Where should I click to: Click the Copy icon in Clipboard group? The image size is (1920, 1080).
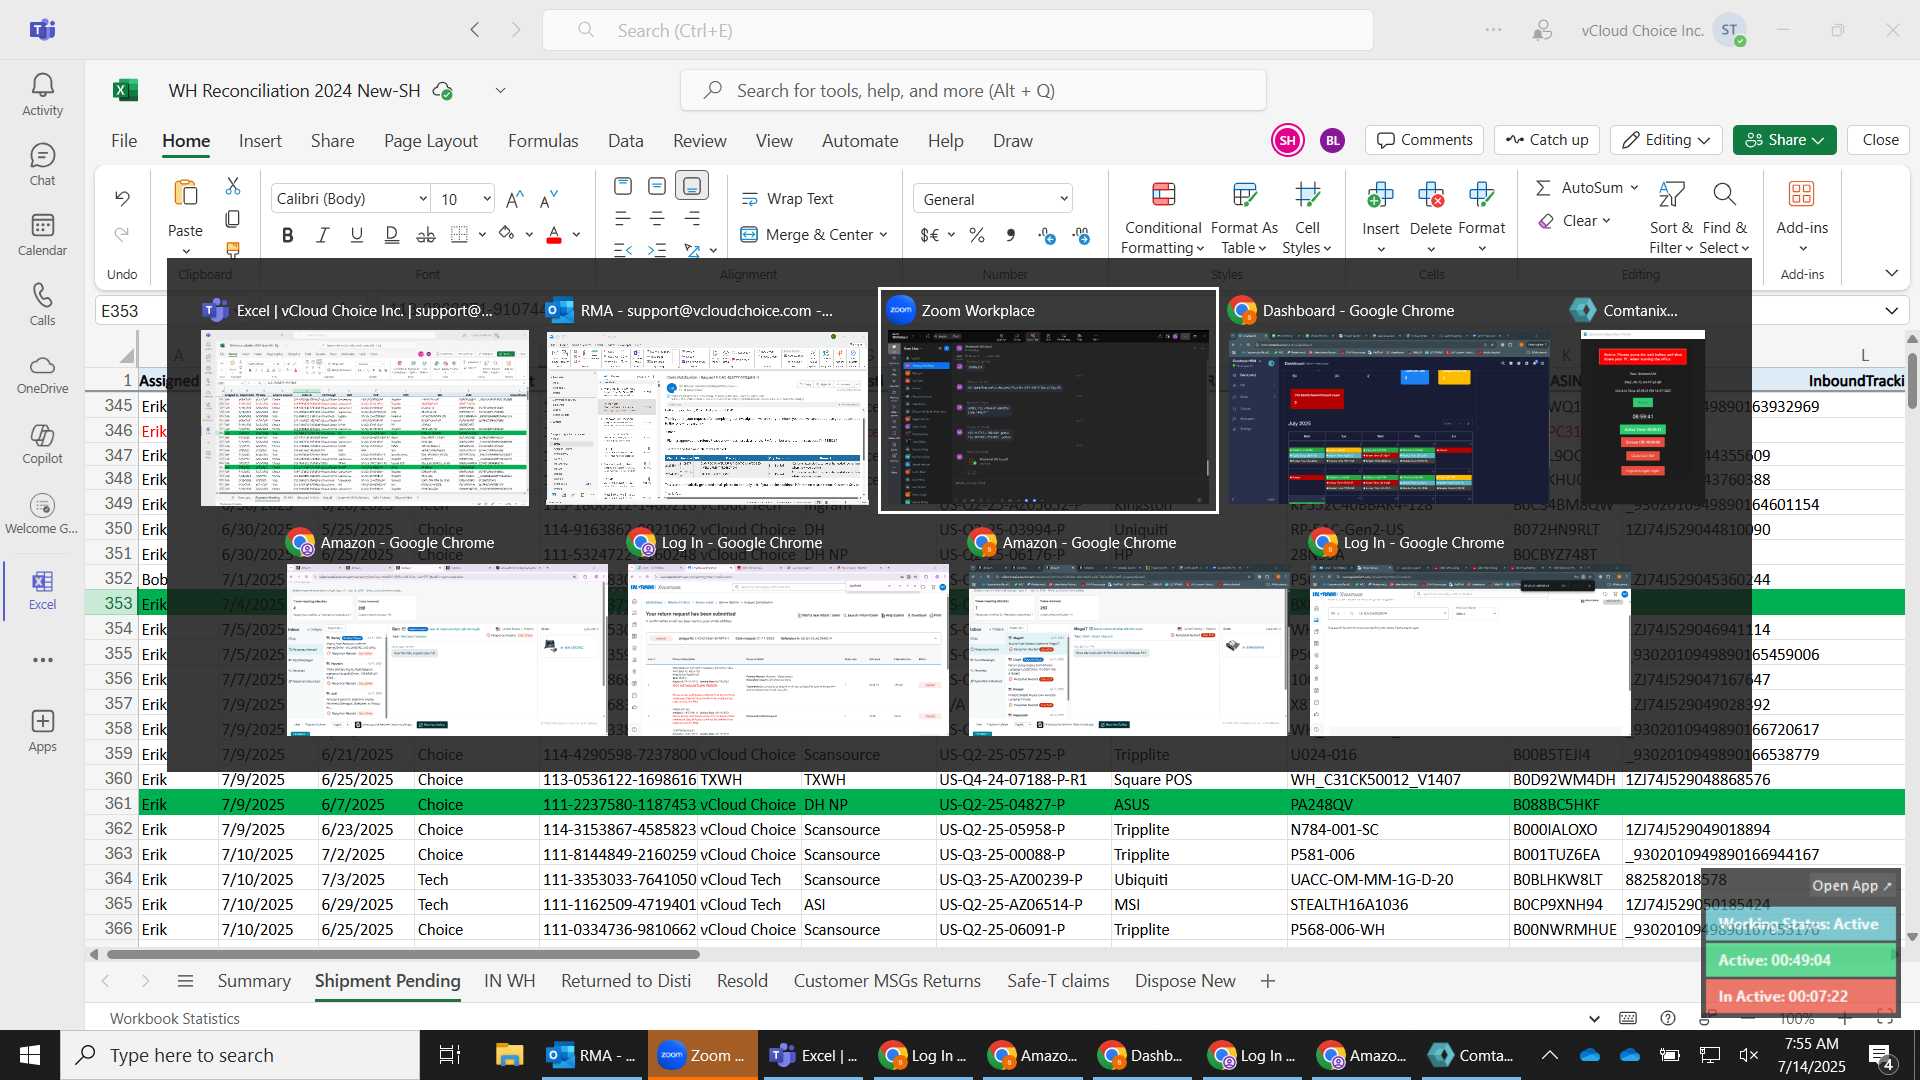pos(233,218)
